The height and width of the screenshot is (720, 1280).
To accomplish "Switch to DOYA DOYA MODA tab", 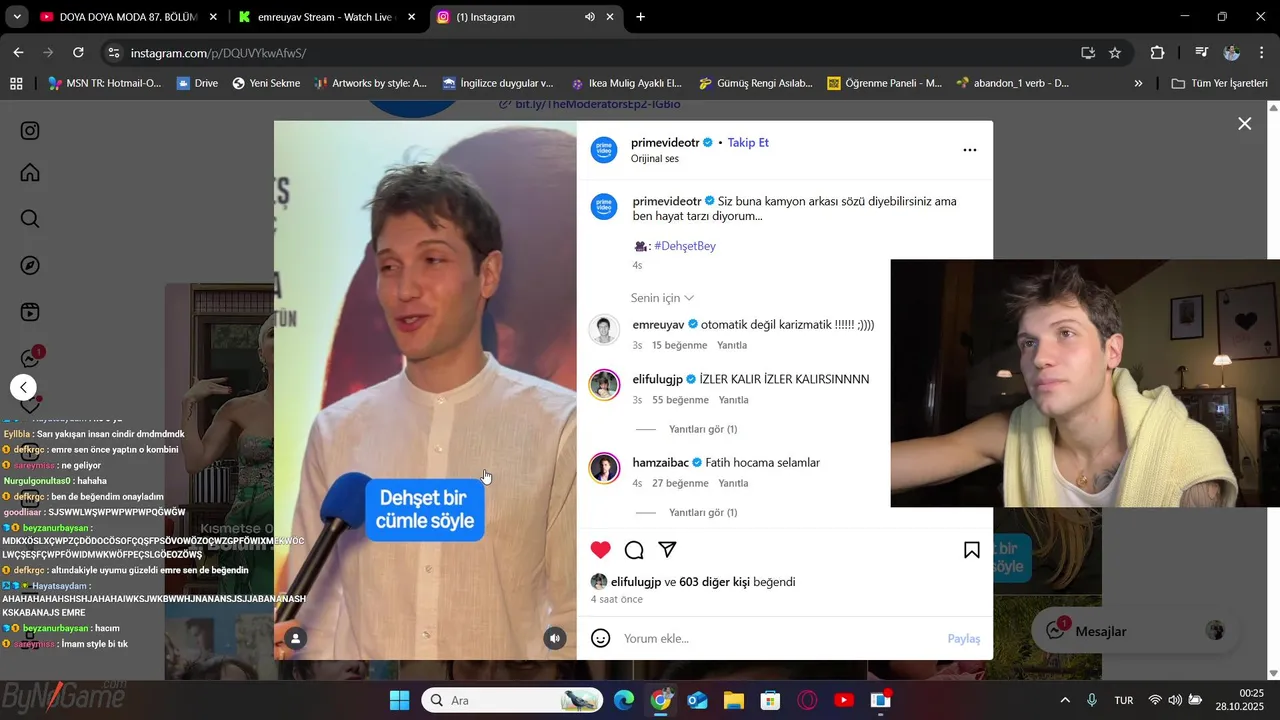I will (127, 17).
